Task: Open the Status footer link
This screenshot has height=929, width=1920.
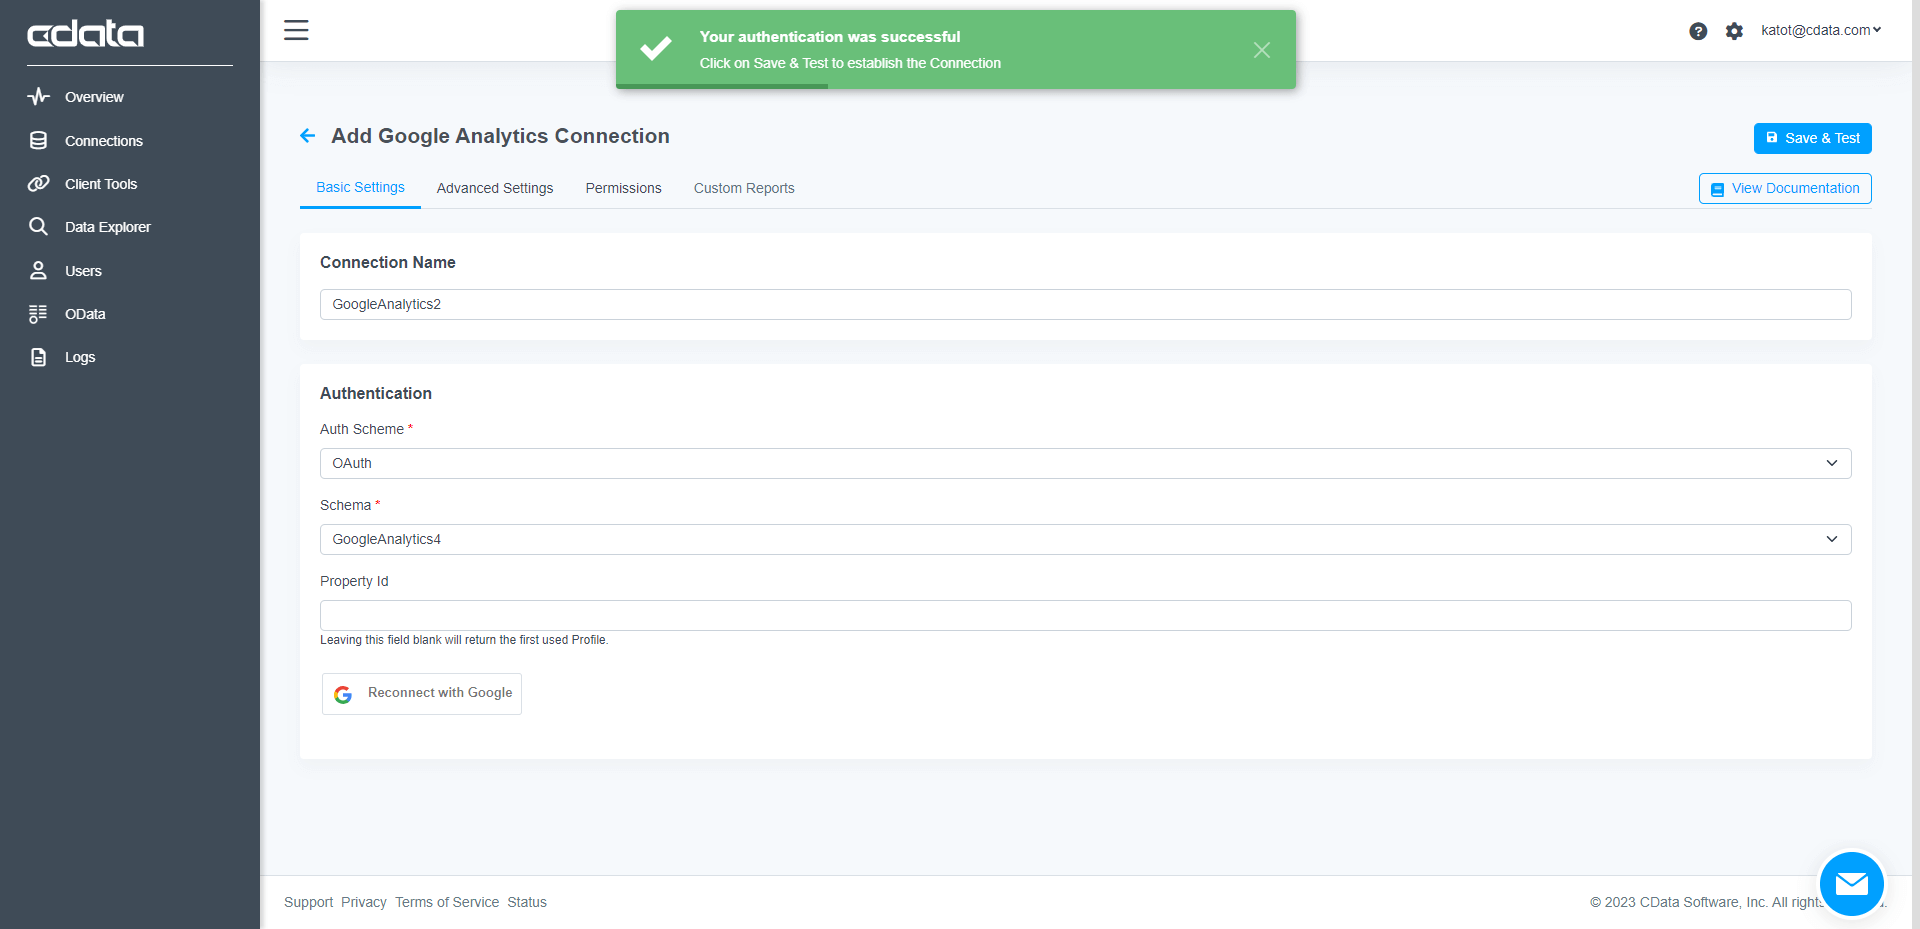Action: point(527,902)
